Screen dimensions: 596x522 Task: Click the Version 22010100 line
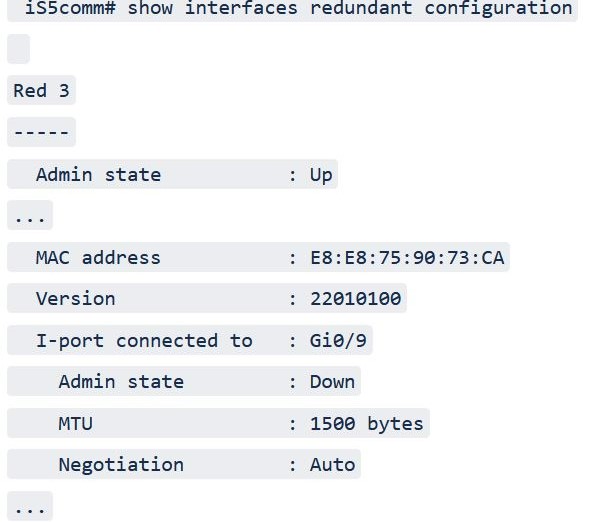(207, 298)
